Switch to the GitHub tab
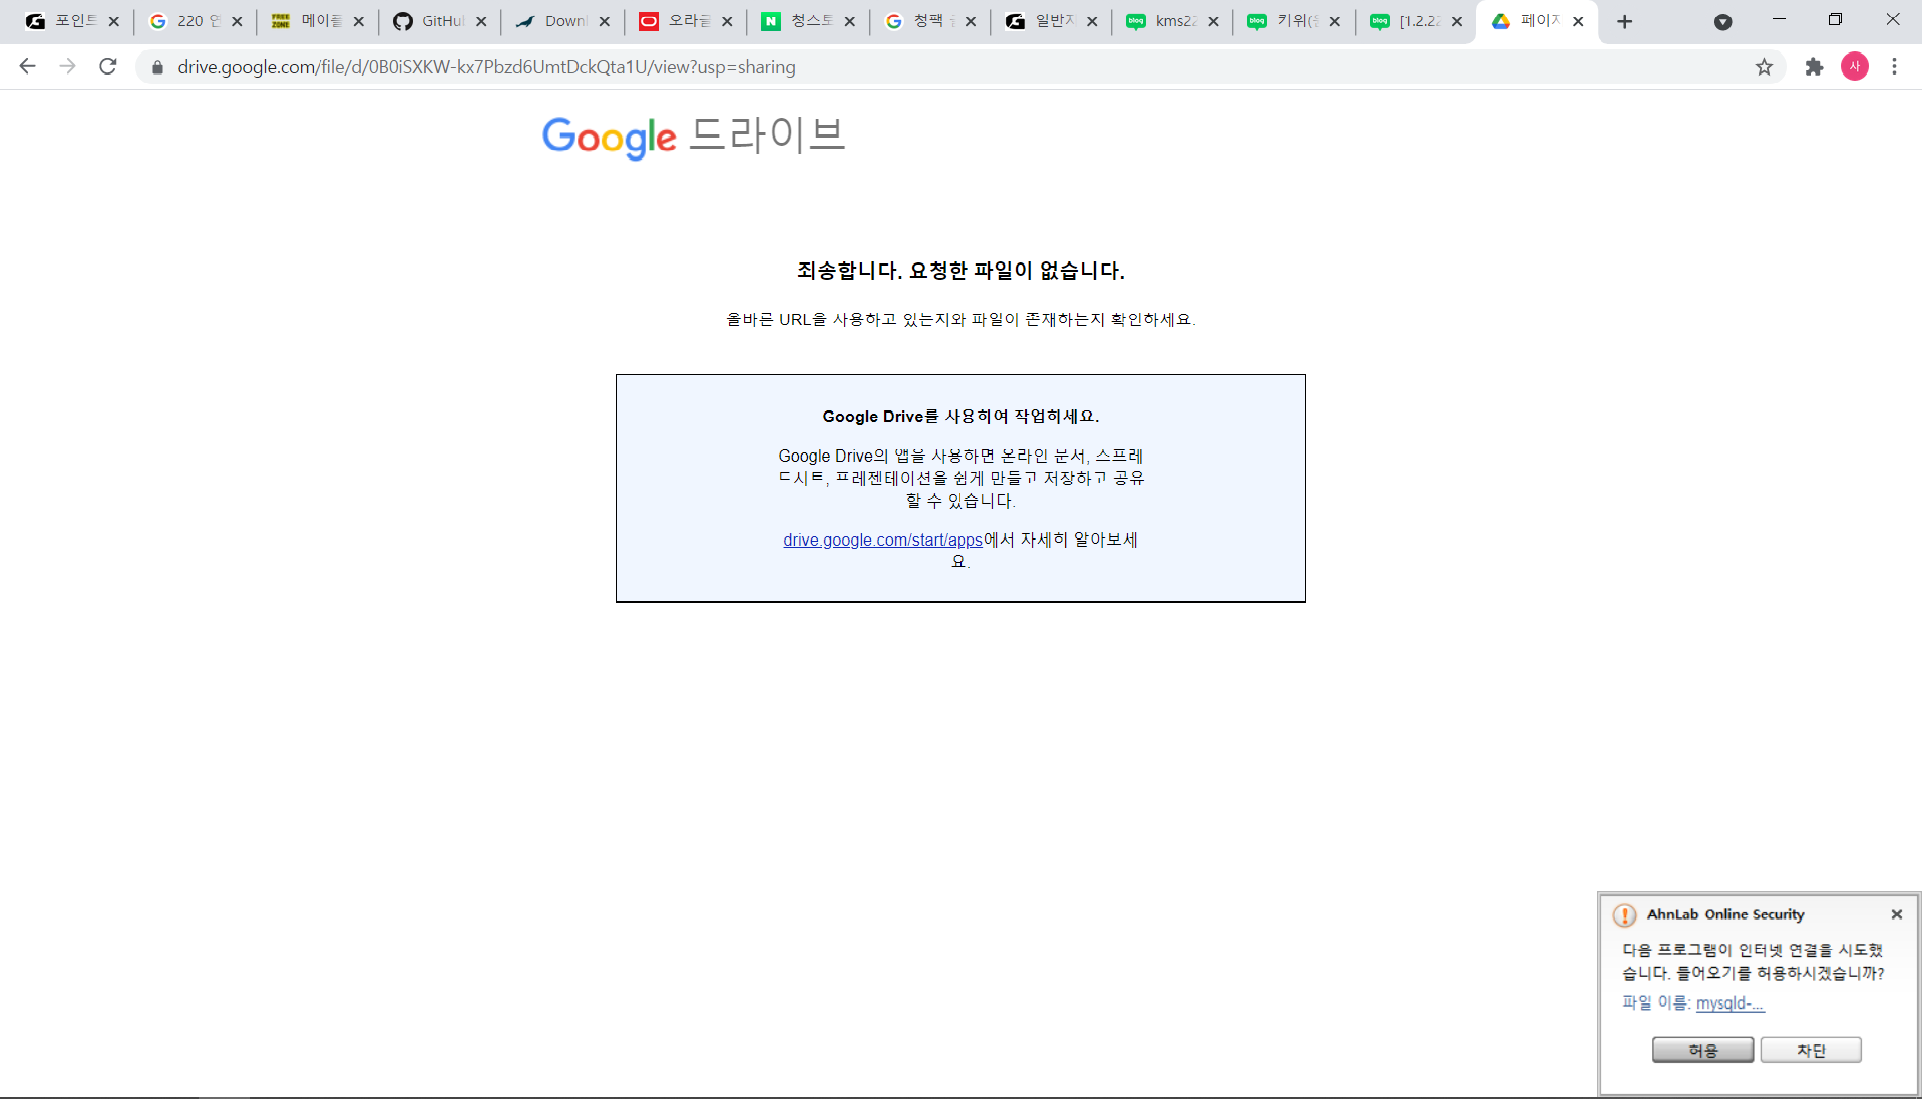 point(435,20)
